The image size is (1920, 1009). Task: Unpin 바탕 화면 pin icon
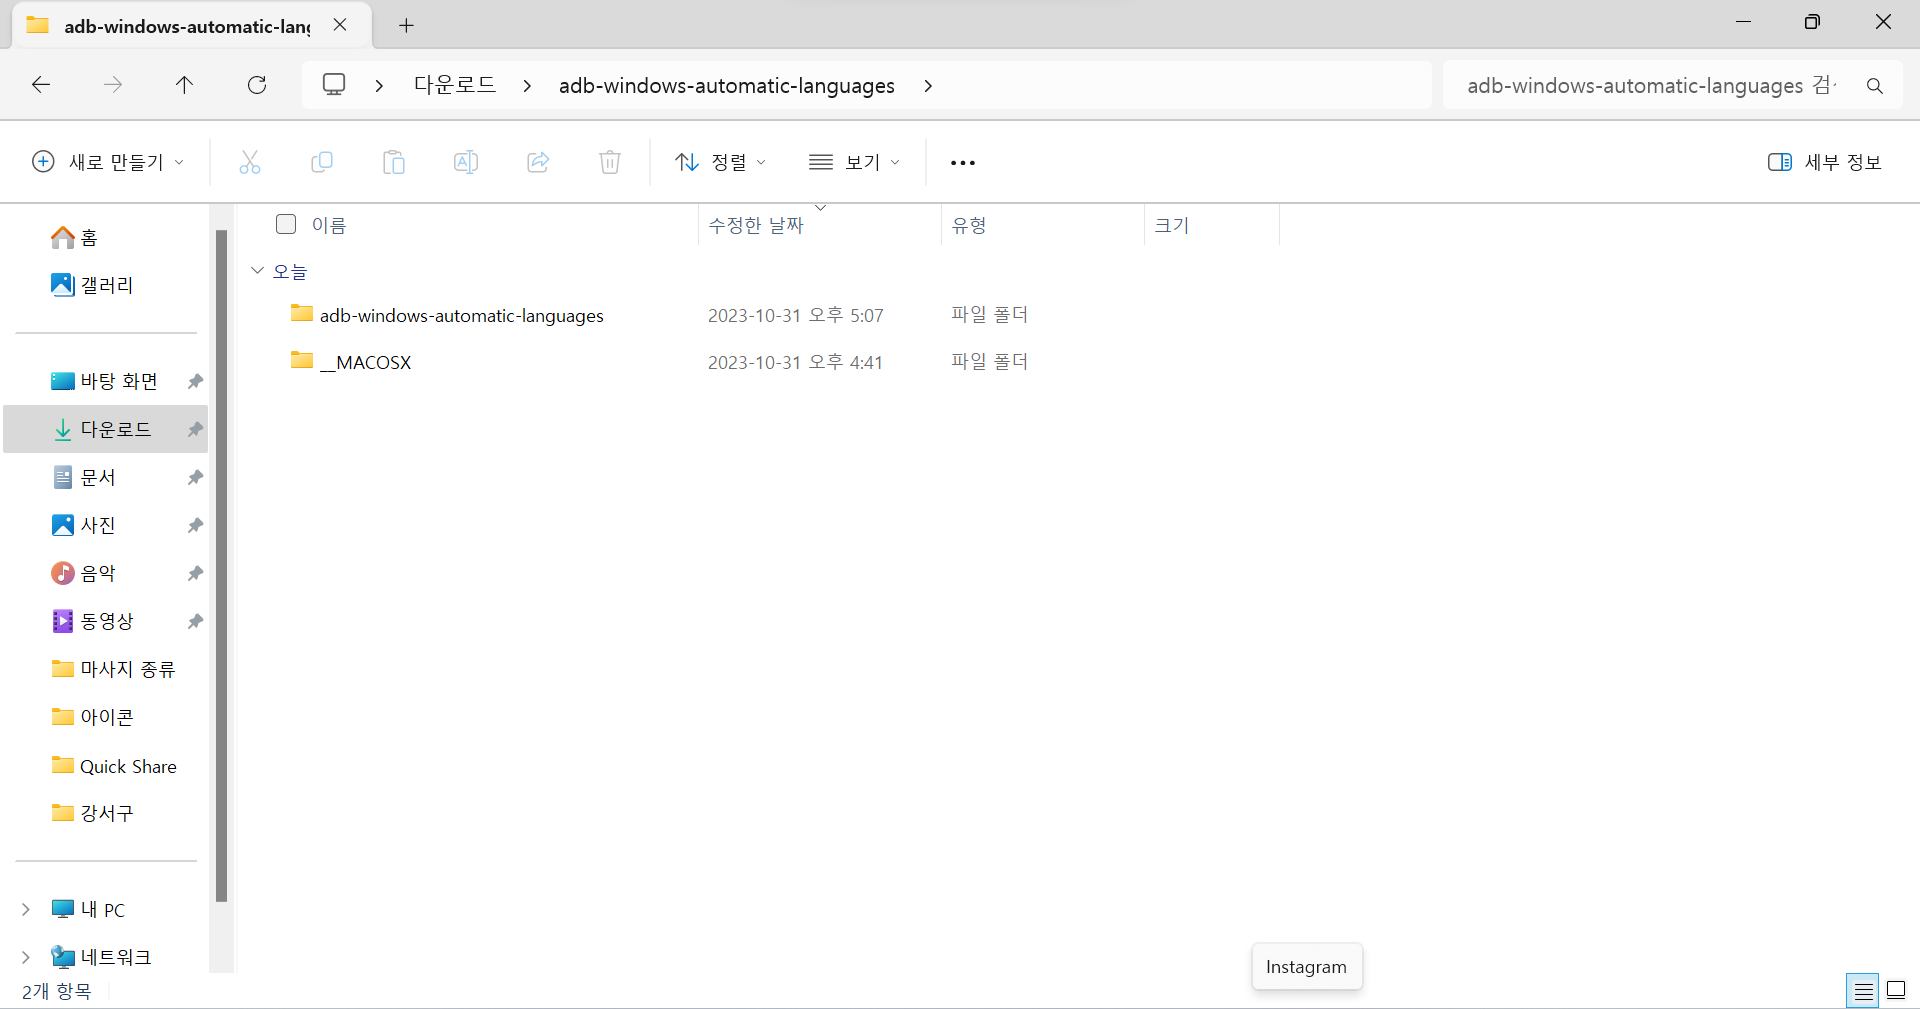click(195, 381)
